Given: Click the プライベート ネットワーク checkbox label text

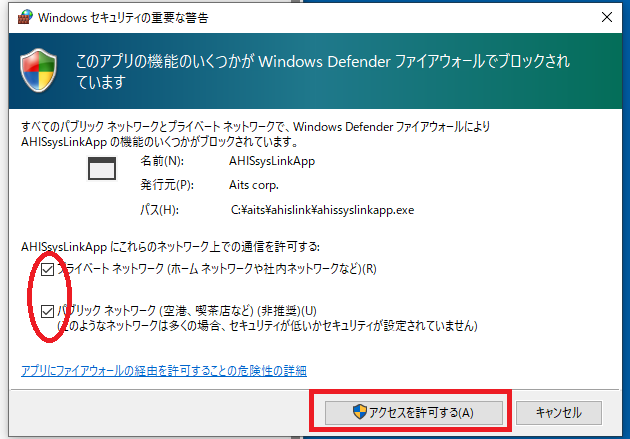Looking at the screenshot, I should point(217,269).
